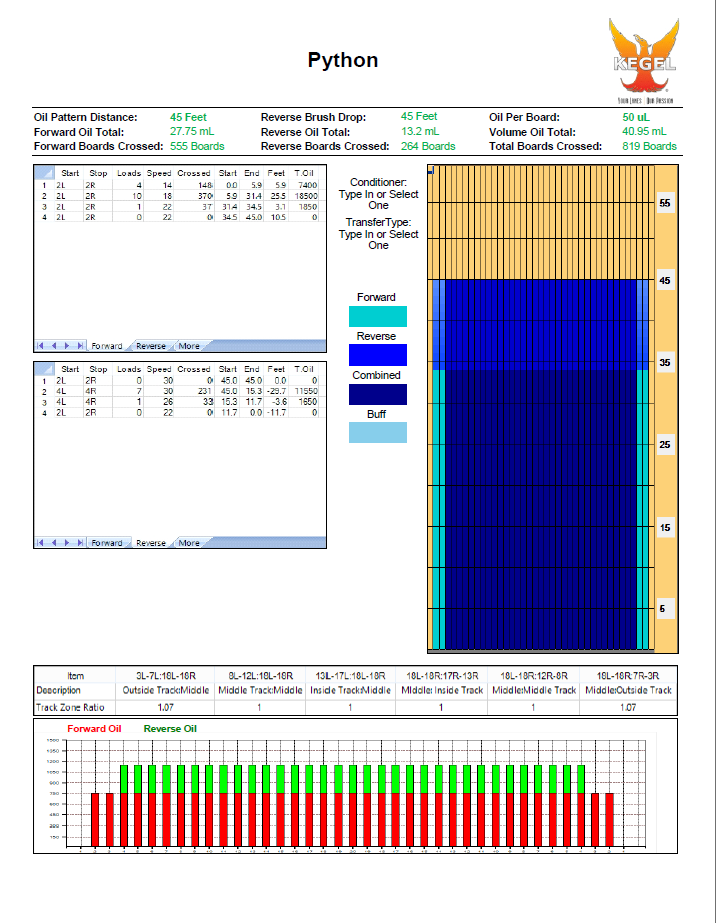
Task: Open the Forward tab in lower table
Action: (107, 543)
